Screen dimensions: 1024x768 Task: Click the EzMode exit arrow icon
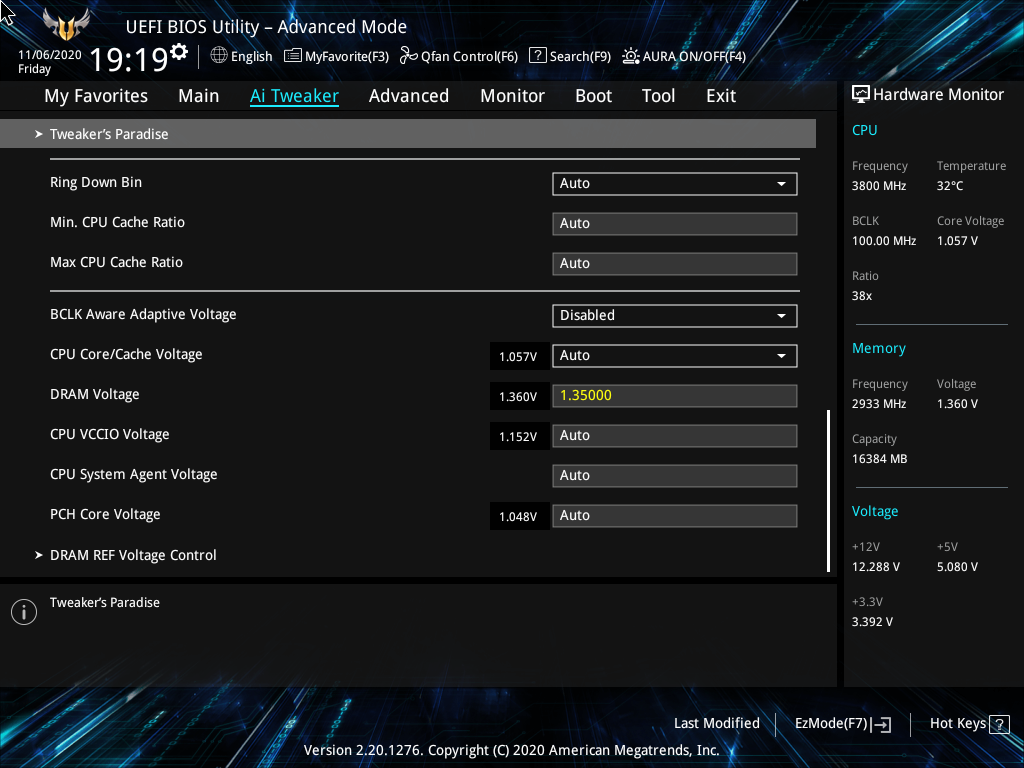pyautogui.click(x=881, y=724)
